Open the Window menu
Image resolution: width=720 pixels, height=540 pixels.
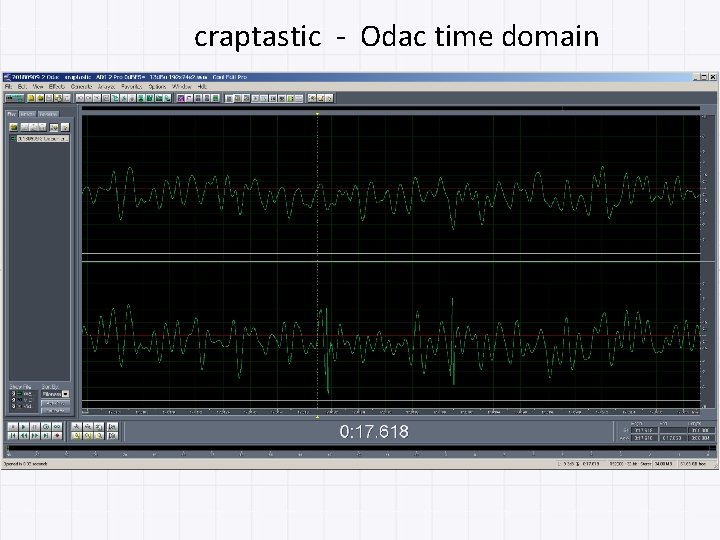(x=182, y=86)
